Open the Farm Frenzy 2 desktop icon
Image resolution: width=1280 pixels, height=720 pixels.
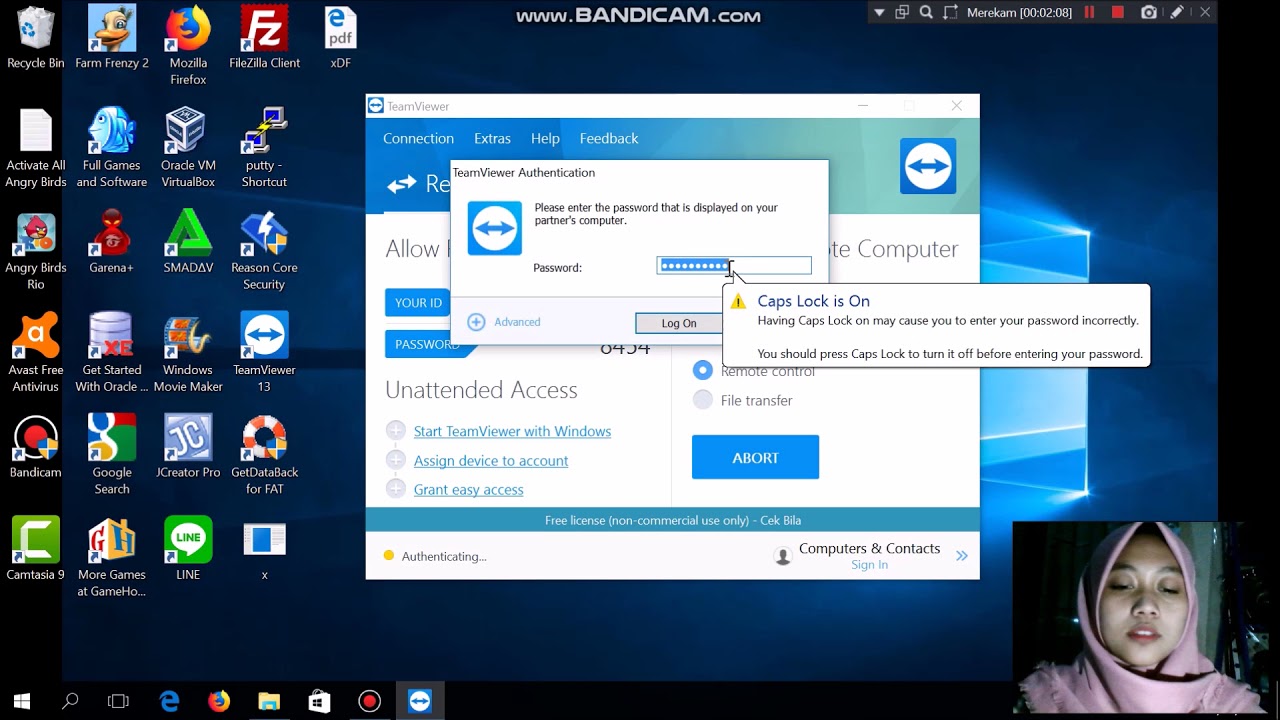pyautogui.click(x=112, y=38)
